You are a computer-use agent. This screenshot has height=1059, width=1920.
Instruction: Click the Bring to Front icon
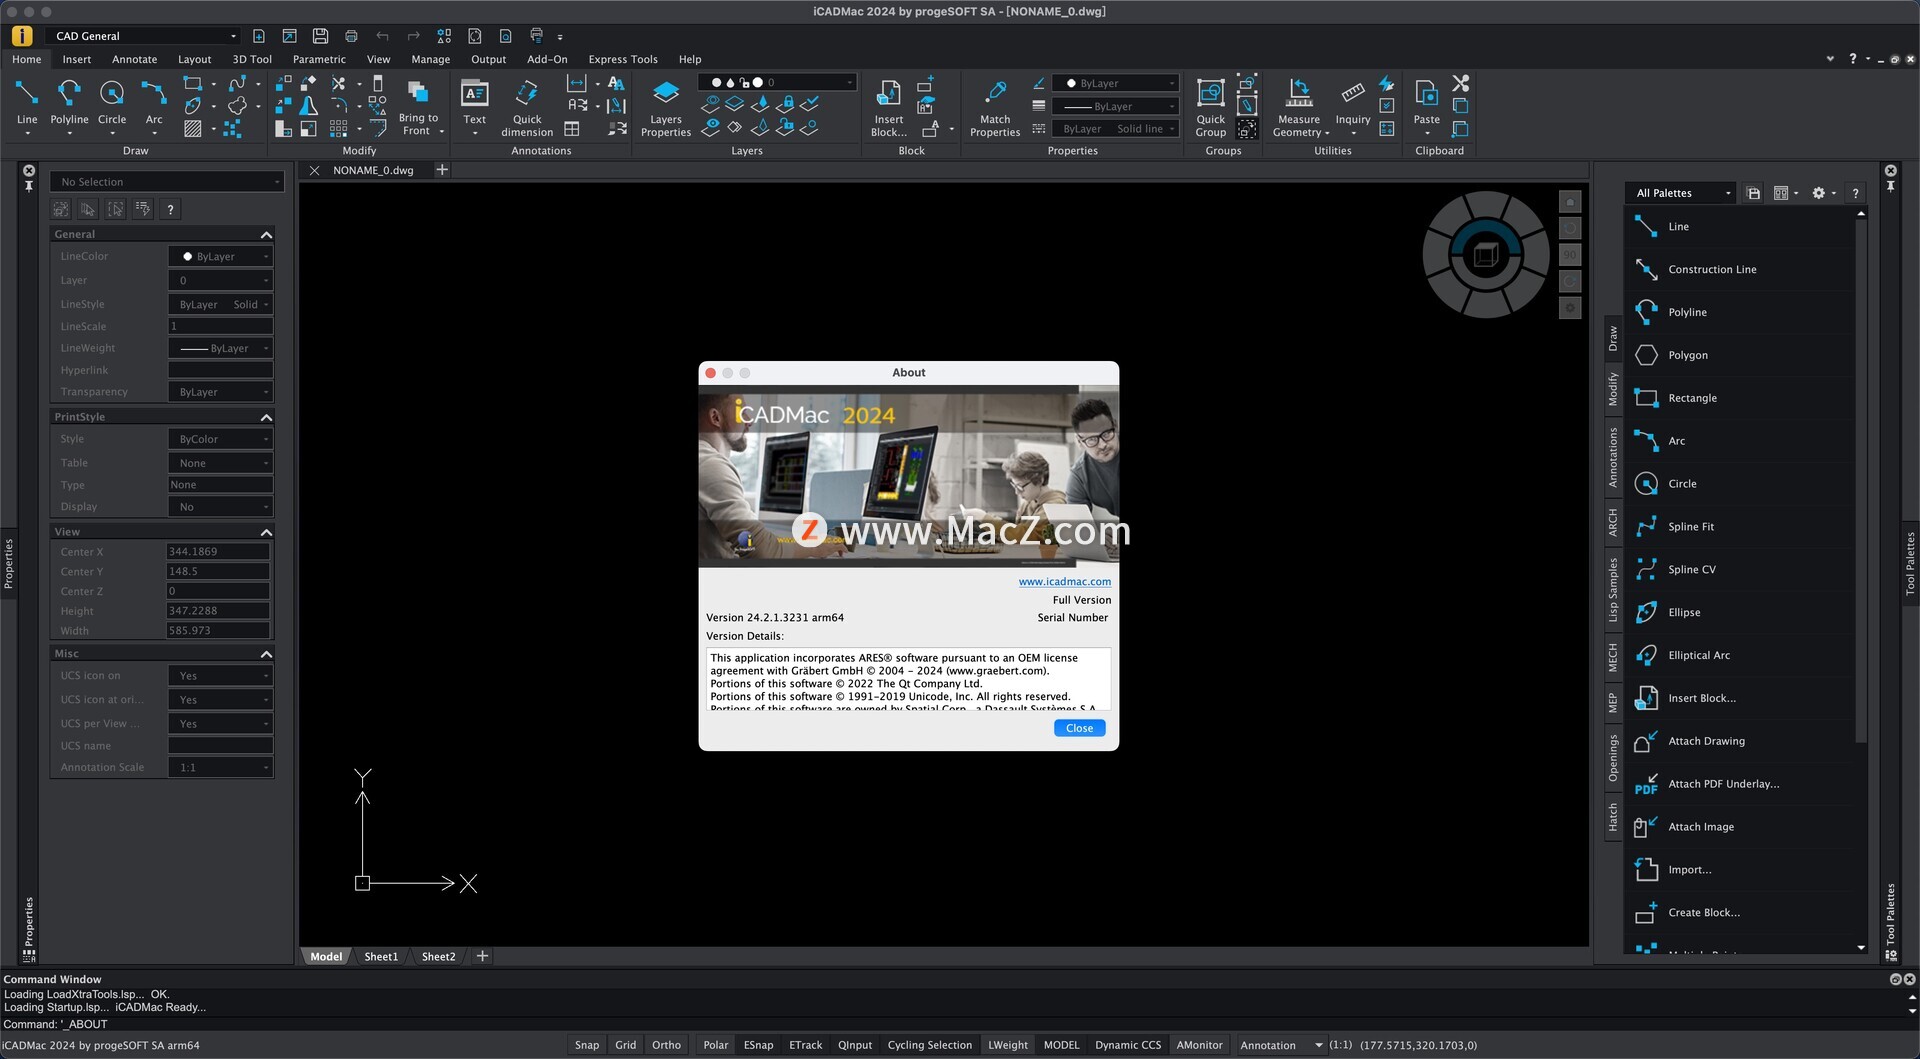(x=418, y=93)
